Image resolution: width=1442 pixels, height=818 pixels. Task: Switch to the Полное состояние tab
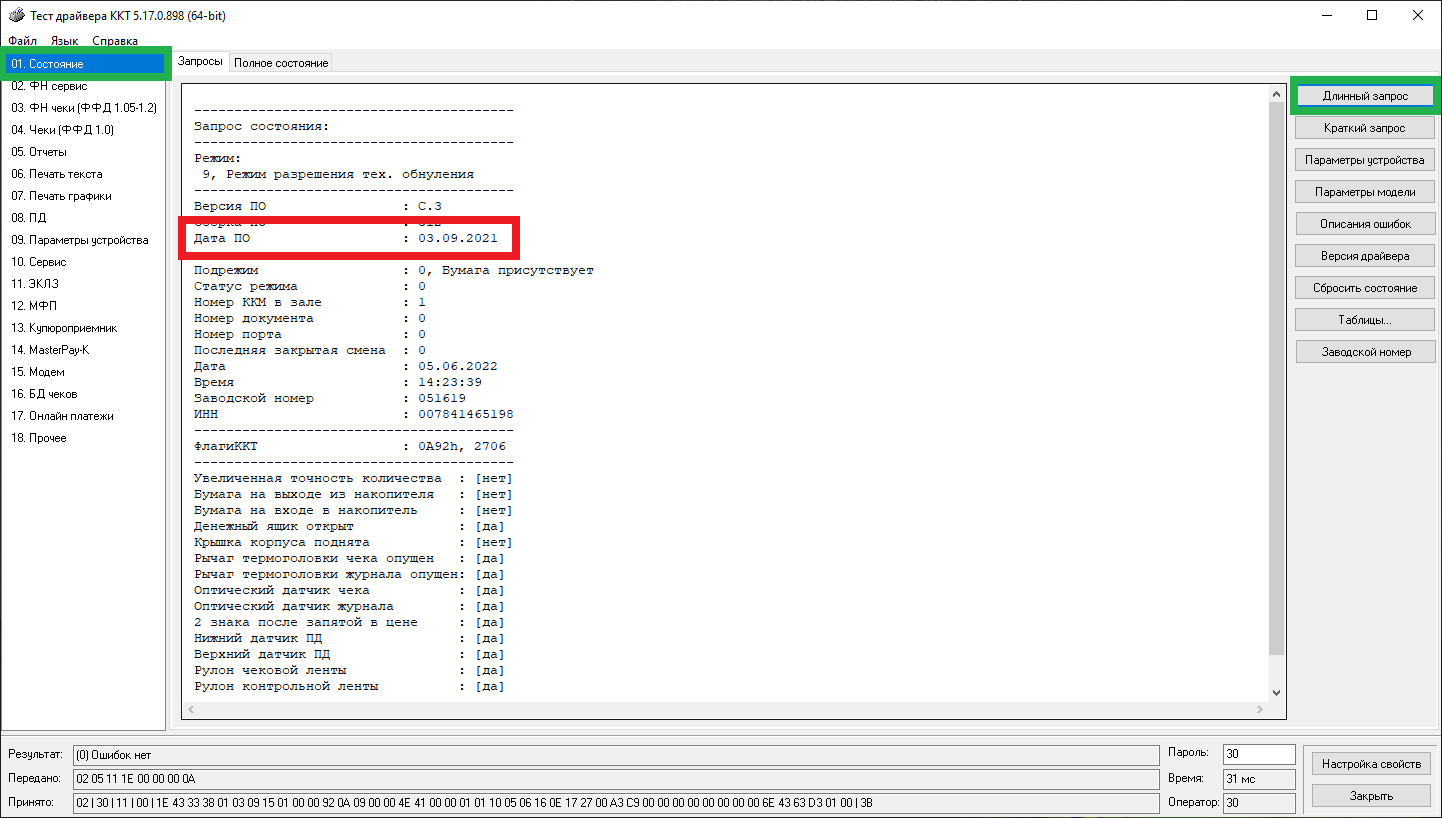(x=281, y=63)
